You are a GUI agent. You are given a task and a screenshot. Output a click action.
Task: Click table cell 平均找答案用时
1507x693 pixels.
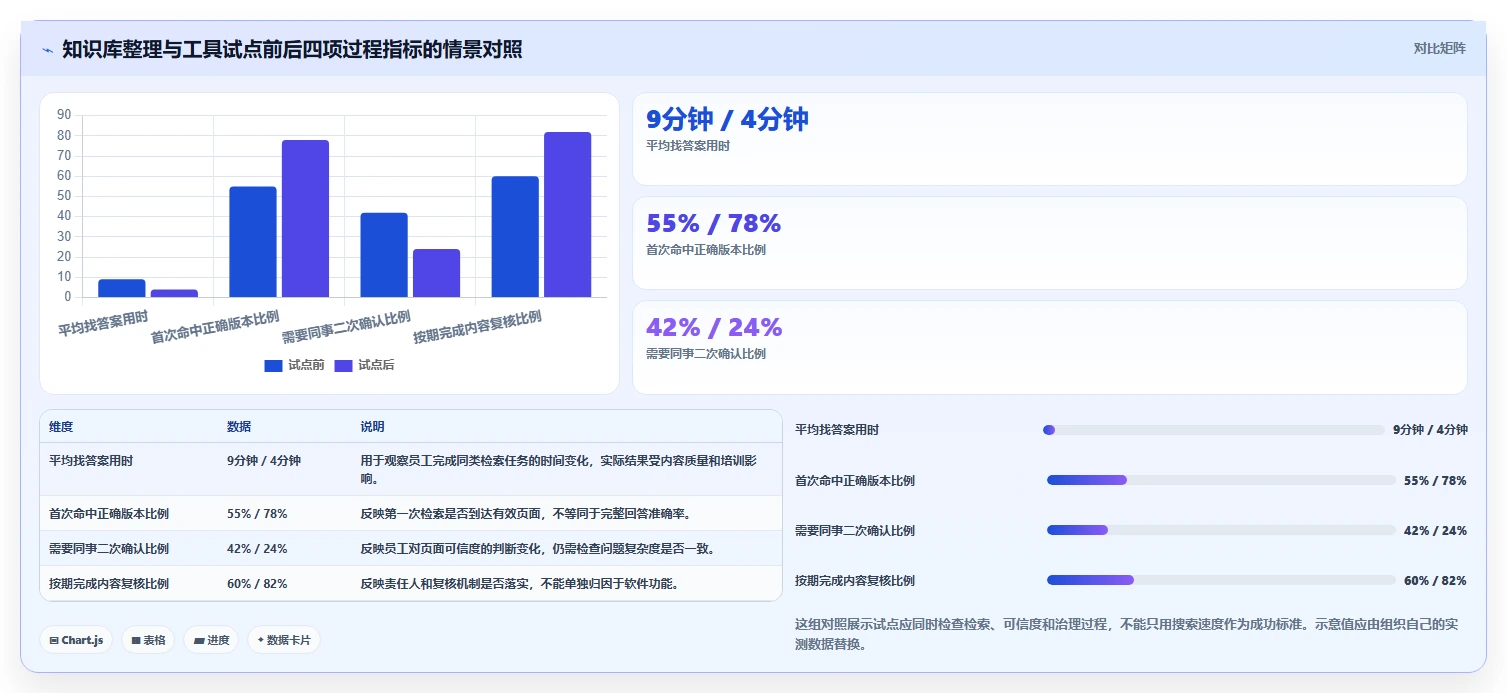click(91, 461)
